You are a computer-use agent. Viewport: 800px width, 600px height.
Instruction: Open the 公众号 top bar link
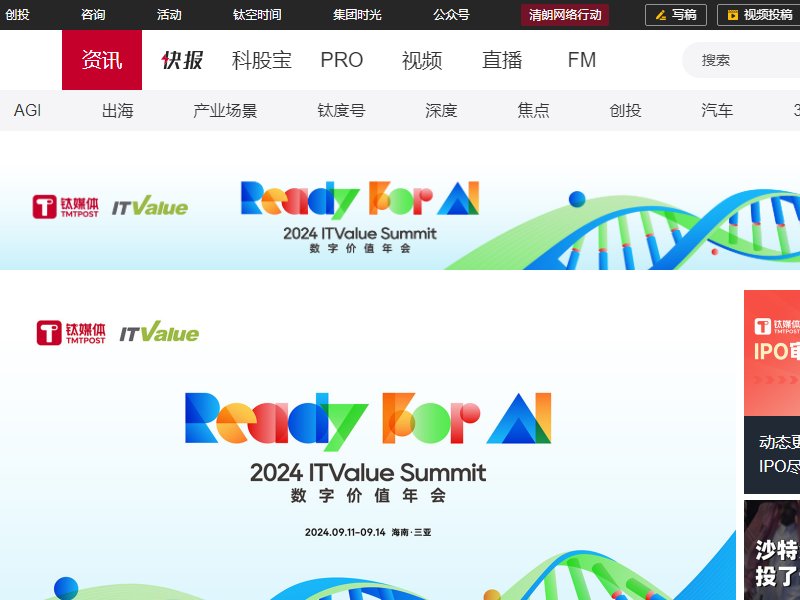[451, 15]
